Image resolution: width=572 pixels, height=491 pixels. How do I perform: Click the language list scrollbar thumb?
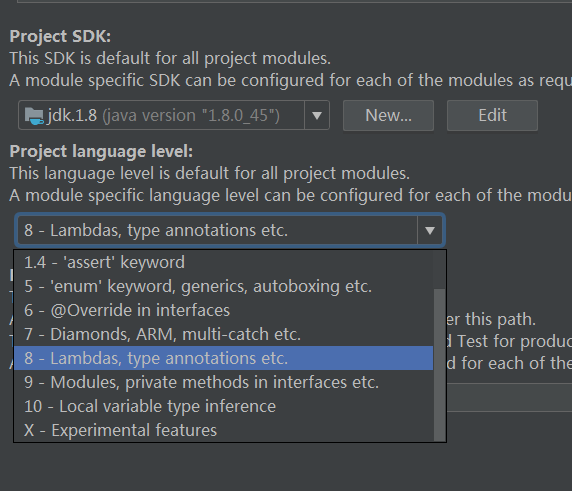click(440, 365)
